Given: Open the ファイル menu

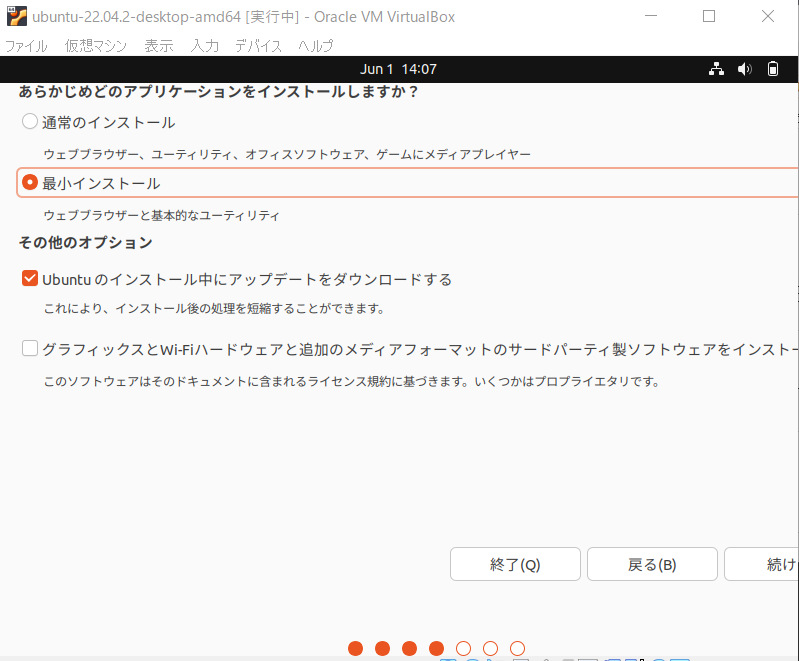Looking at the screenshot, I should (x=26, y=46).
